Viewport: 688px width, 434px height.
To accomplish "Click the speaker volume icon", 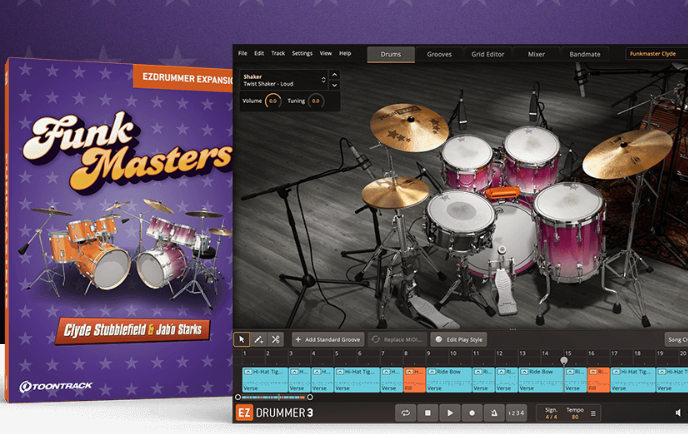I will coord(678,413).
